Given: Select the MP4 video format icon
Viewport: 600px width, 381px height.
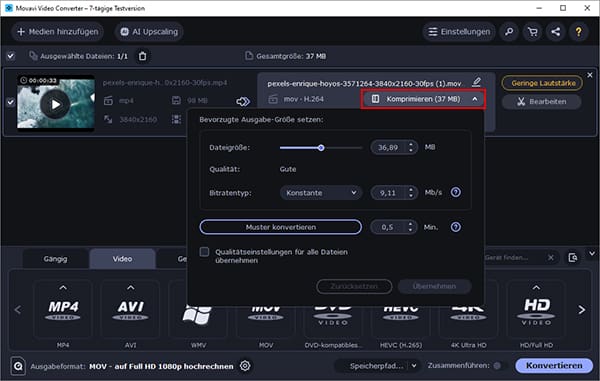Looking at the screenshot, I should pyautogui.click(x=63, y=308).
